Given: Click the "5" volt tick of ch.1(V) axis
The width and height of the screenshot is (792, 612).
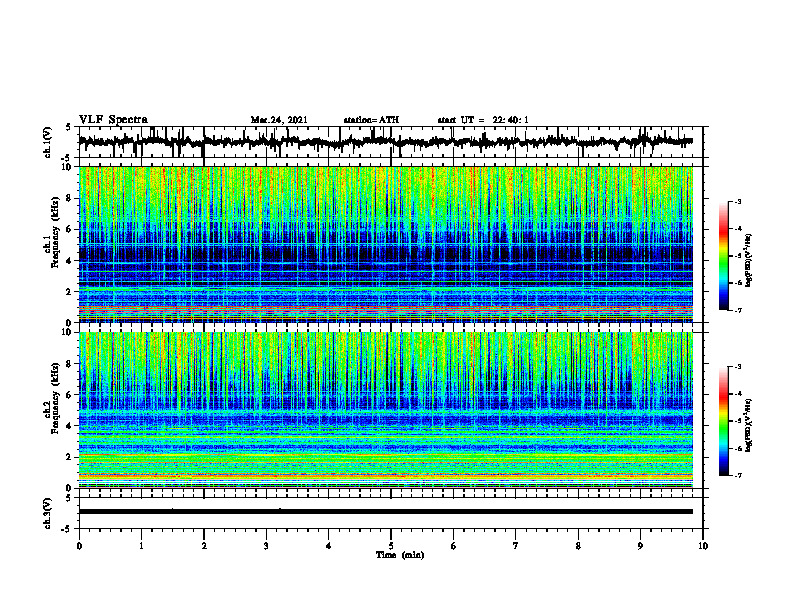Looking at the screenshot, I should [x=68, y=127].
